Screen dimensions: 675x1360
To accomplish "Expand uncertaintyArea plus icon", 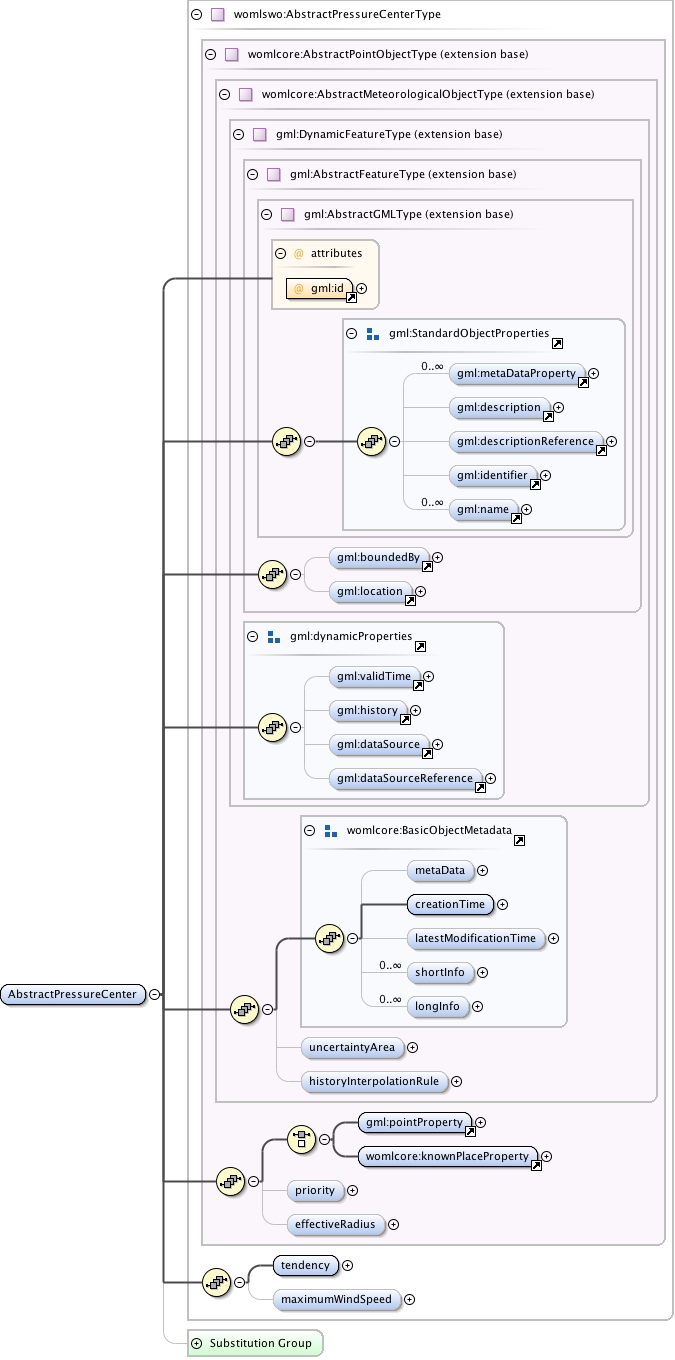I will click(413, 1048).
